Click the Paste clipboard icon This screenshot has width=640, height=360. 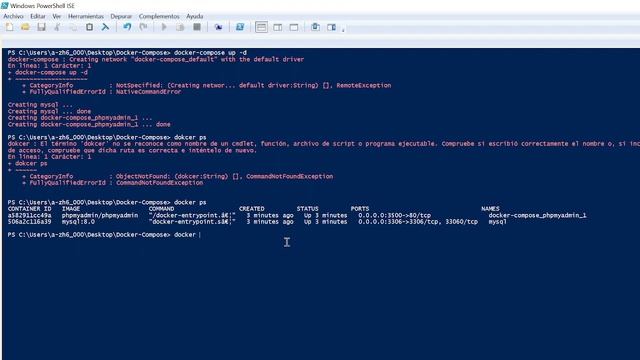coord(89,27)
